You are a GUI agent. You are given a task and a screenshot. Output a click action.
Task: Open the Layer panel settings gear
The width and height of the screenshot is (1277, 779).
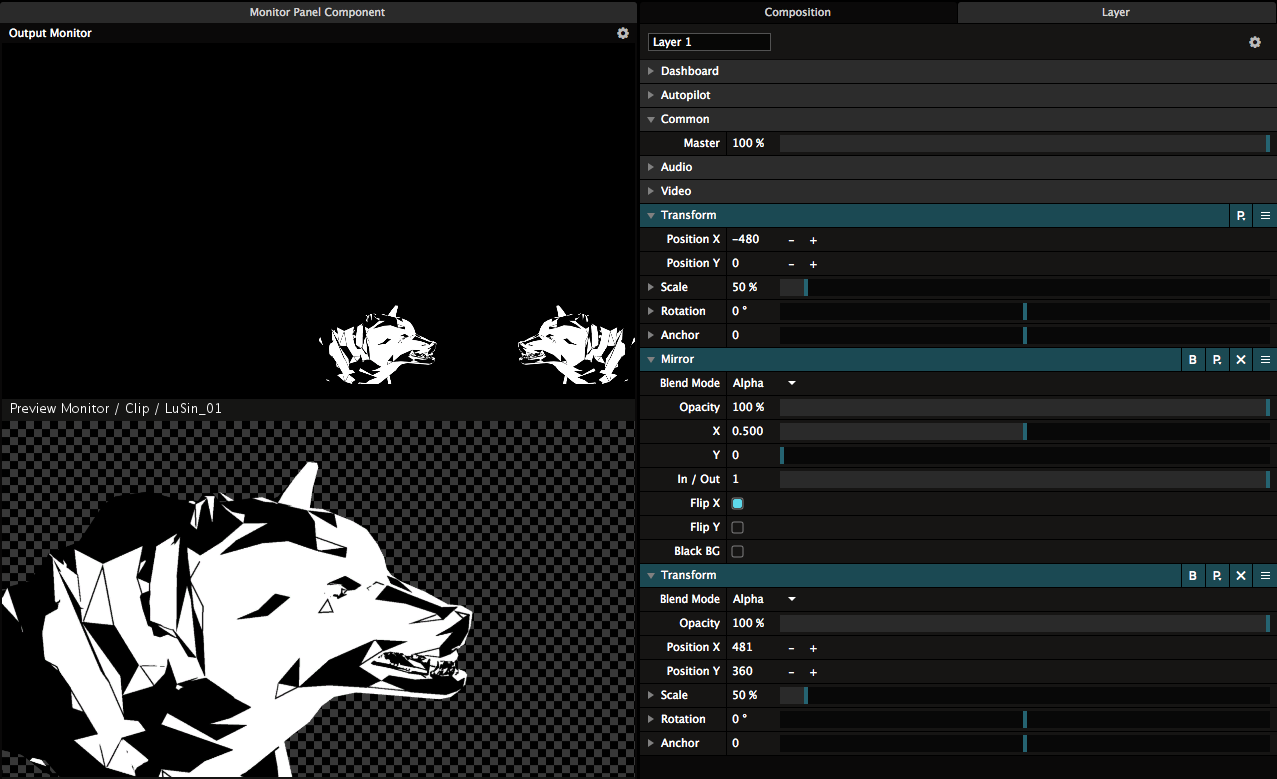1255,43
